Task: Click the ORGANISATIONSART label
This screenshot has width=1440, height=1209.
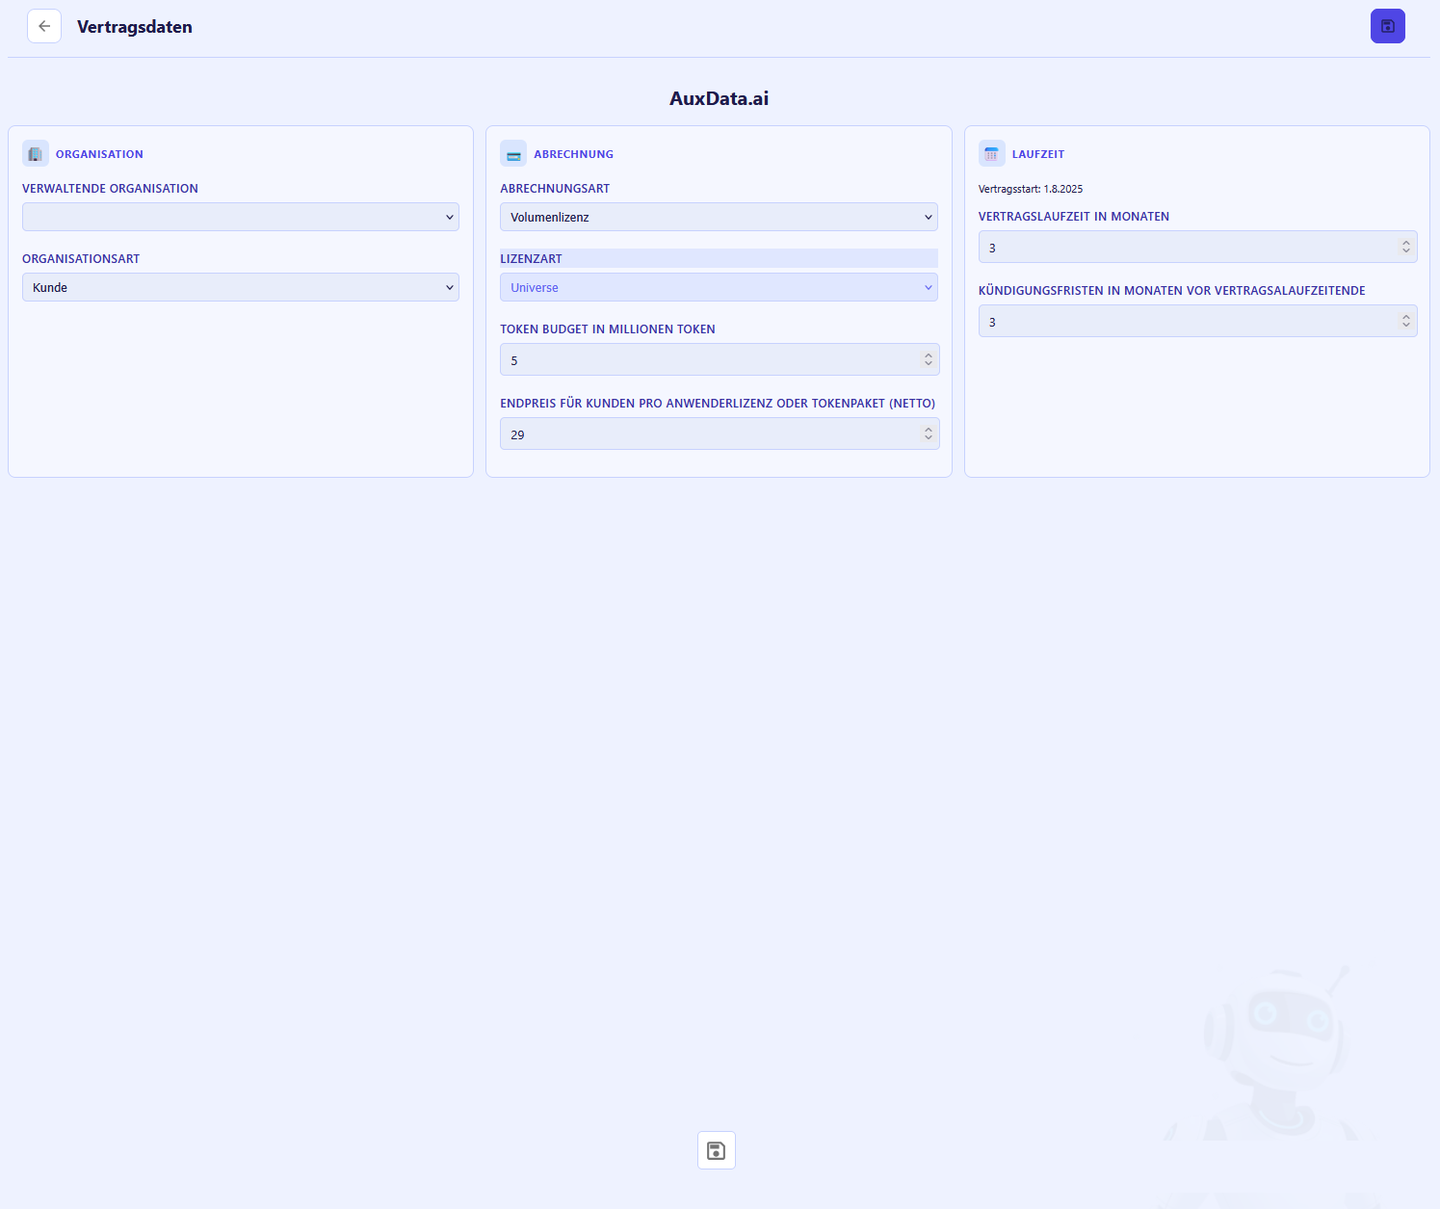Action: [81, 259]
